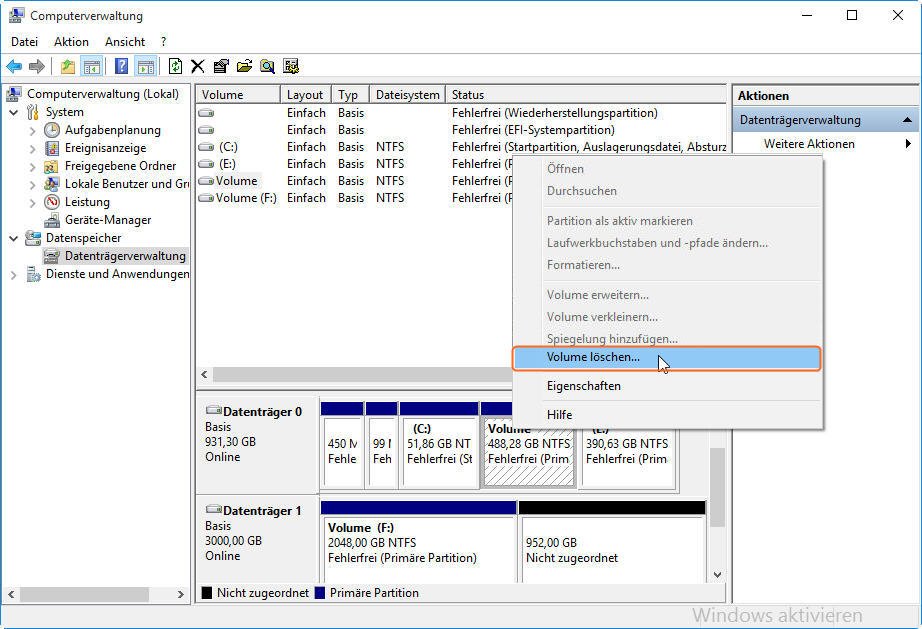922x629 pixels.
Task: Select Geräte-Manager in the tree
Action: pyautogui.click(x=108, y=220)
